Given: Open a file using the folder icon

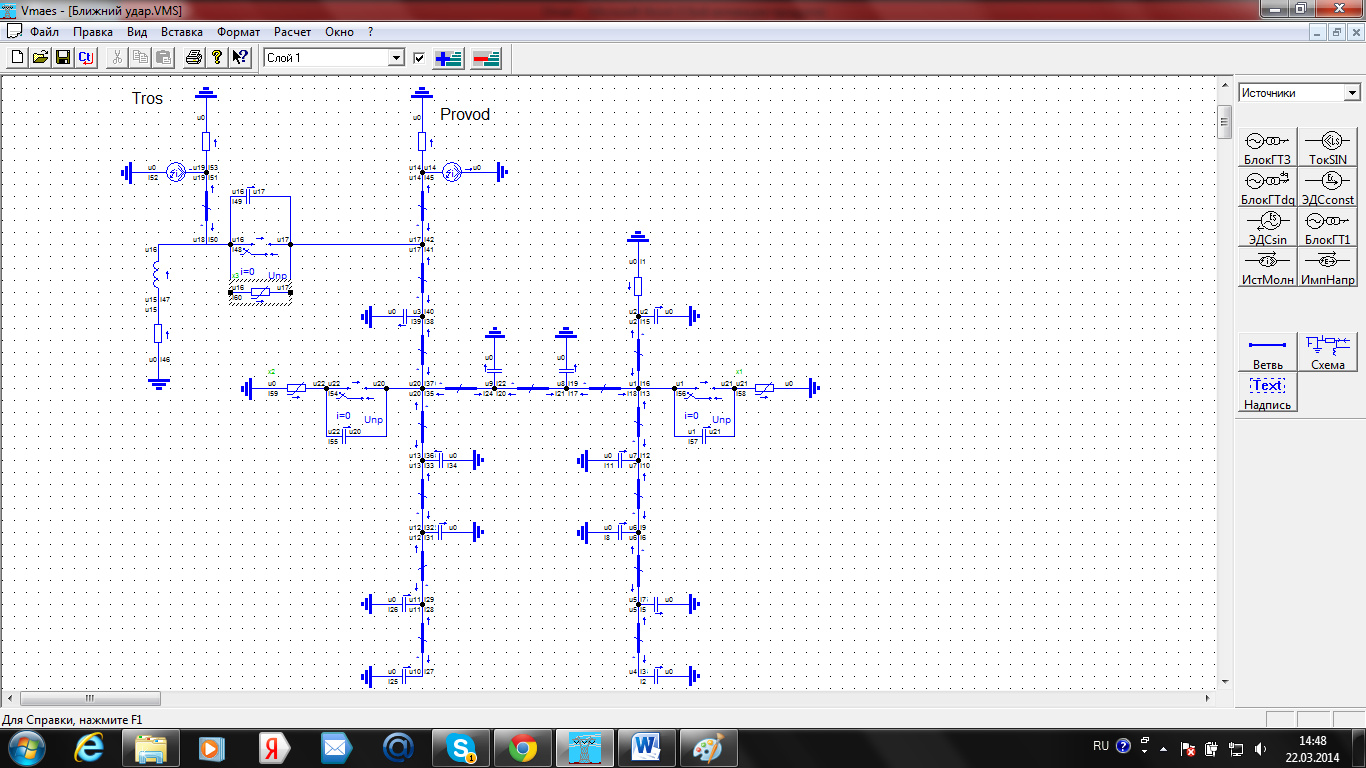Looking at the screenshot, I should [x=40, y=58].
